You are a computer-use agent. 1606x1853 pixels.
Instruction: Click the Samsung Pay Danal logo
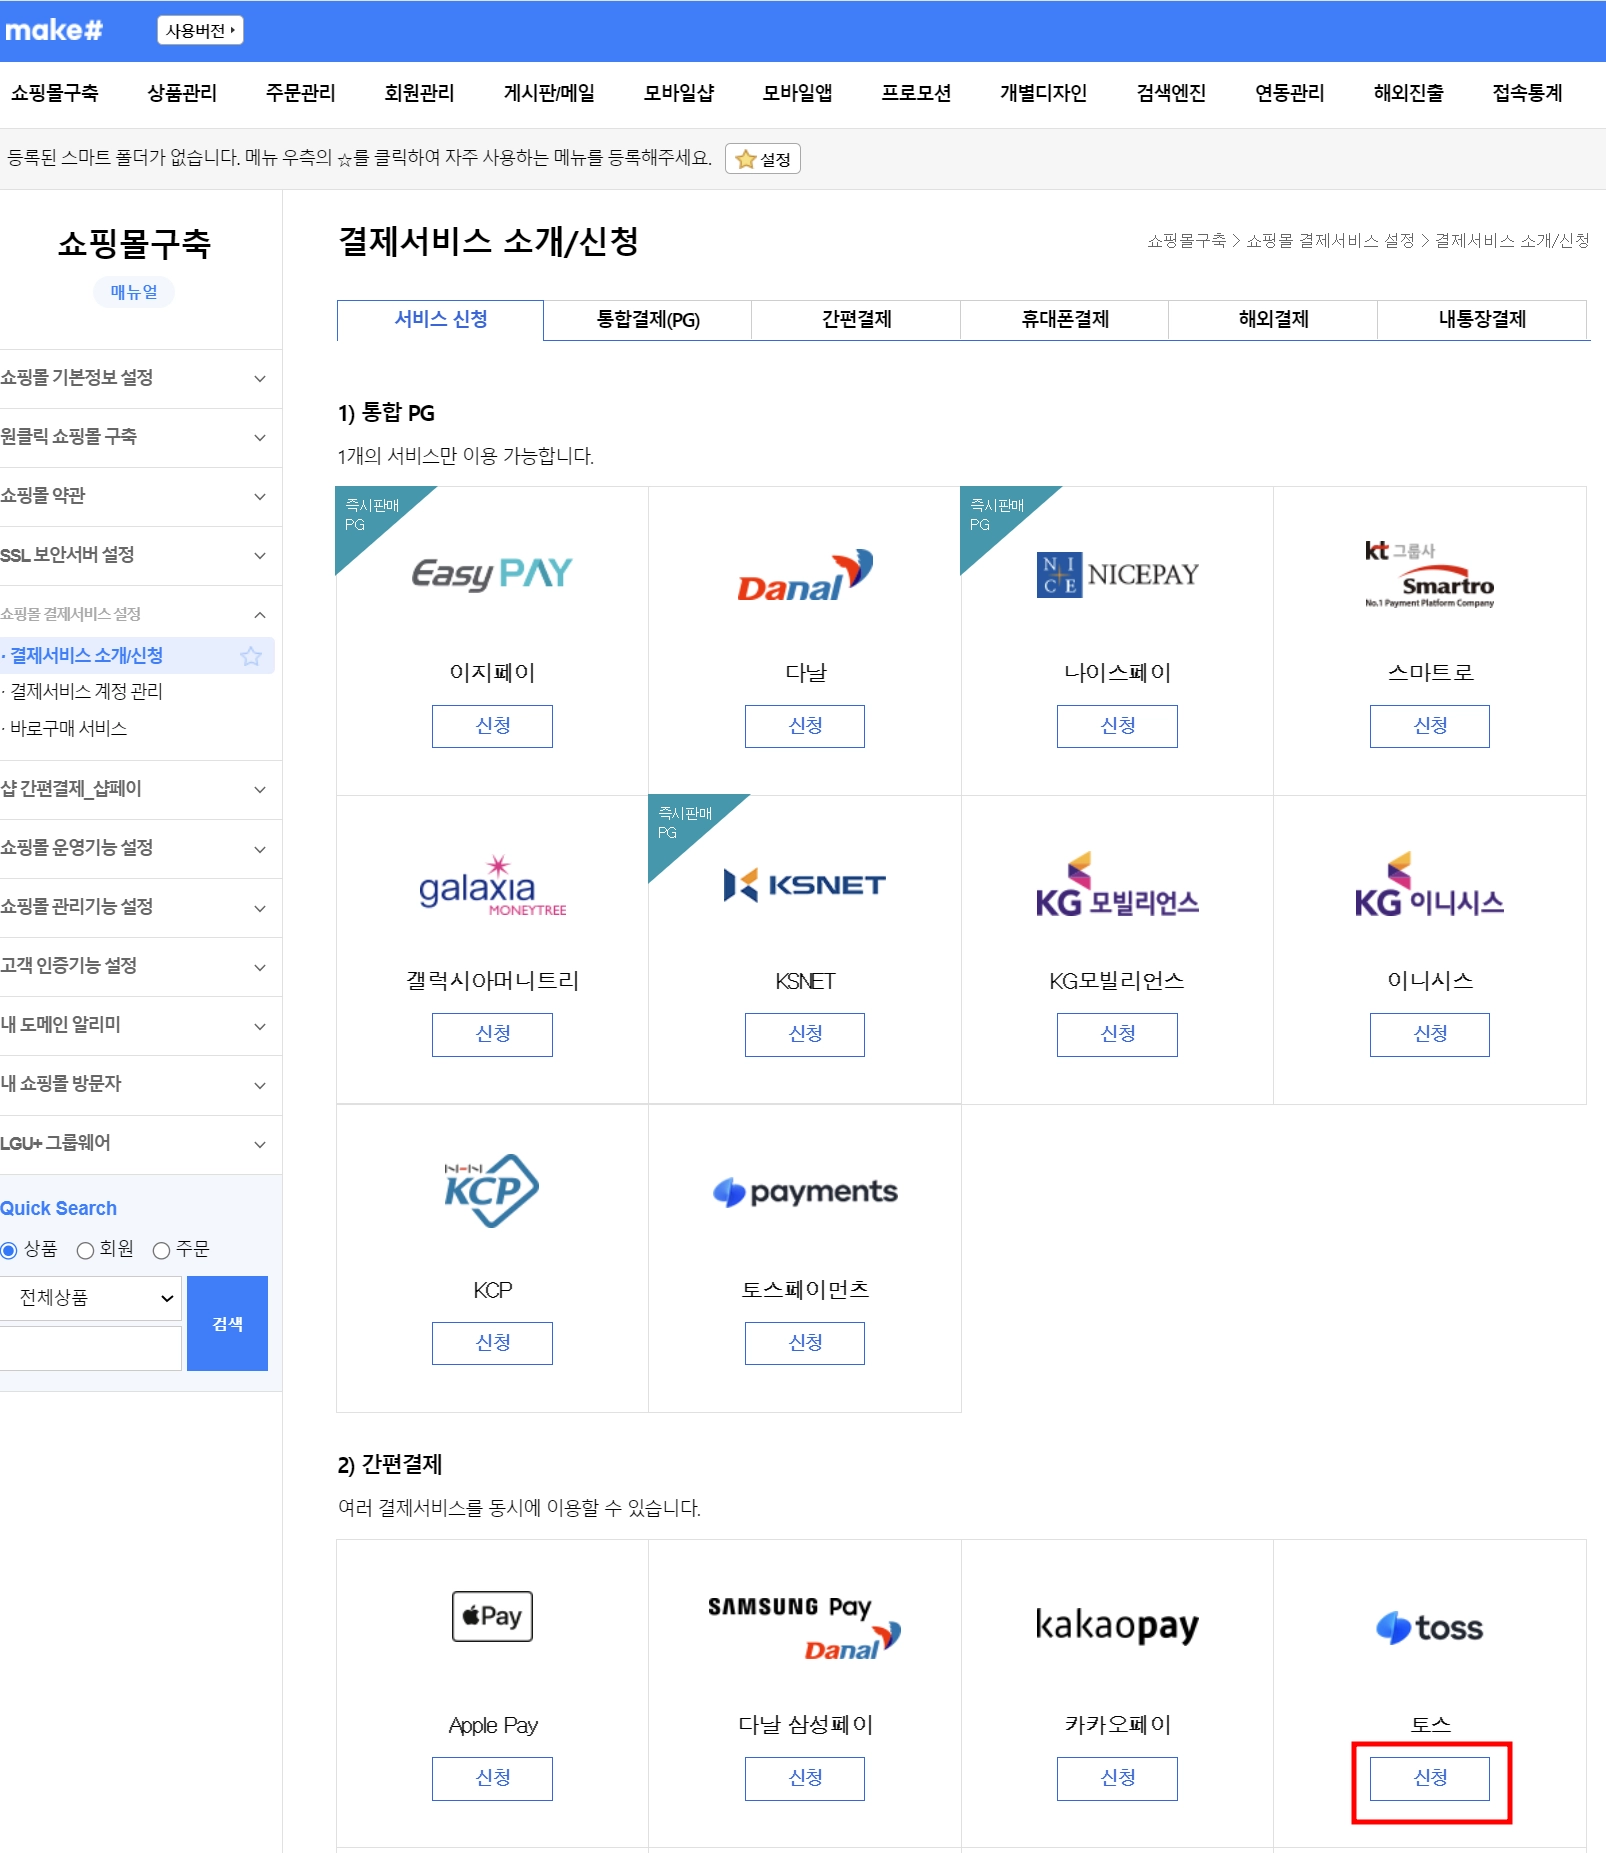[x=805, y=1628]
